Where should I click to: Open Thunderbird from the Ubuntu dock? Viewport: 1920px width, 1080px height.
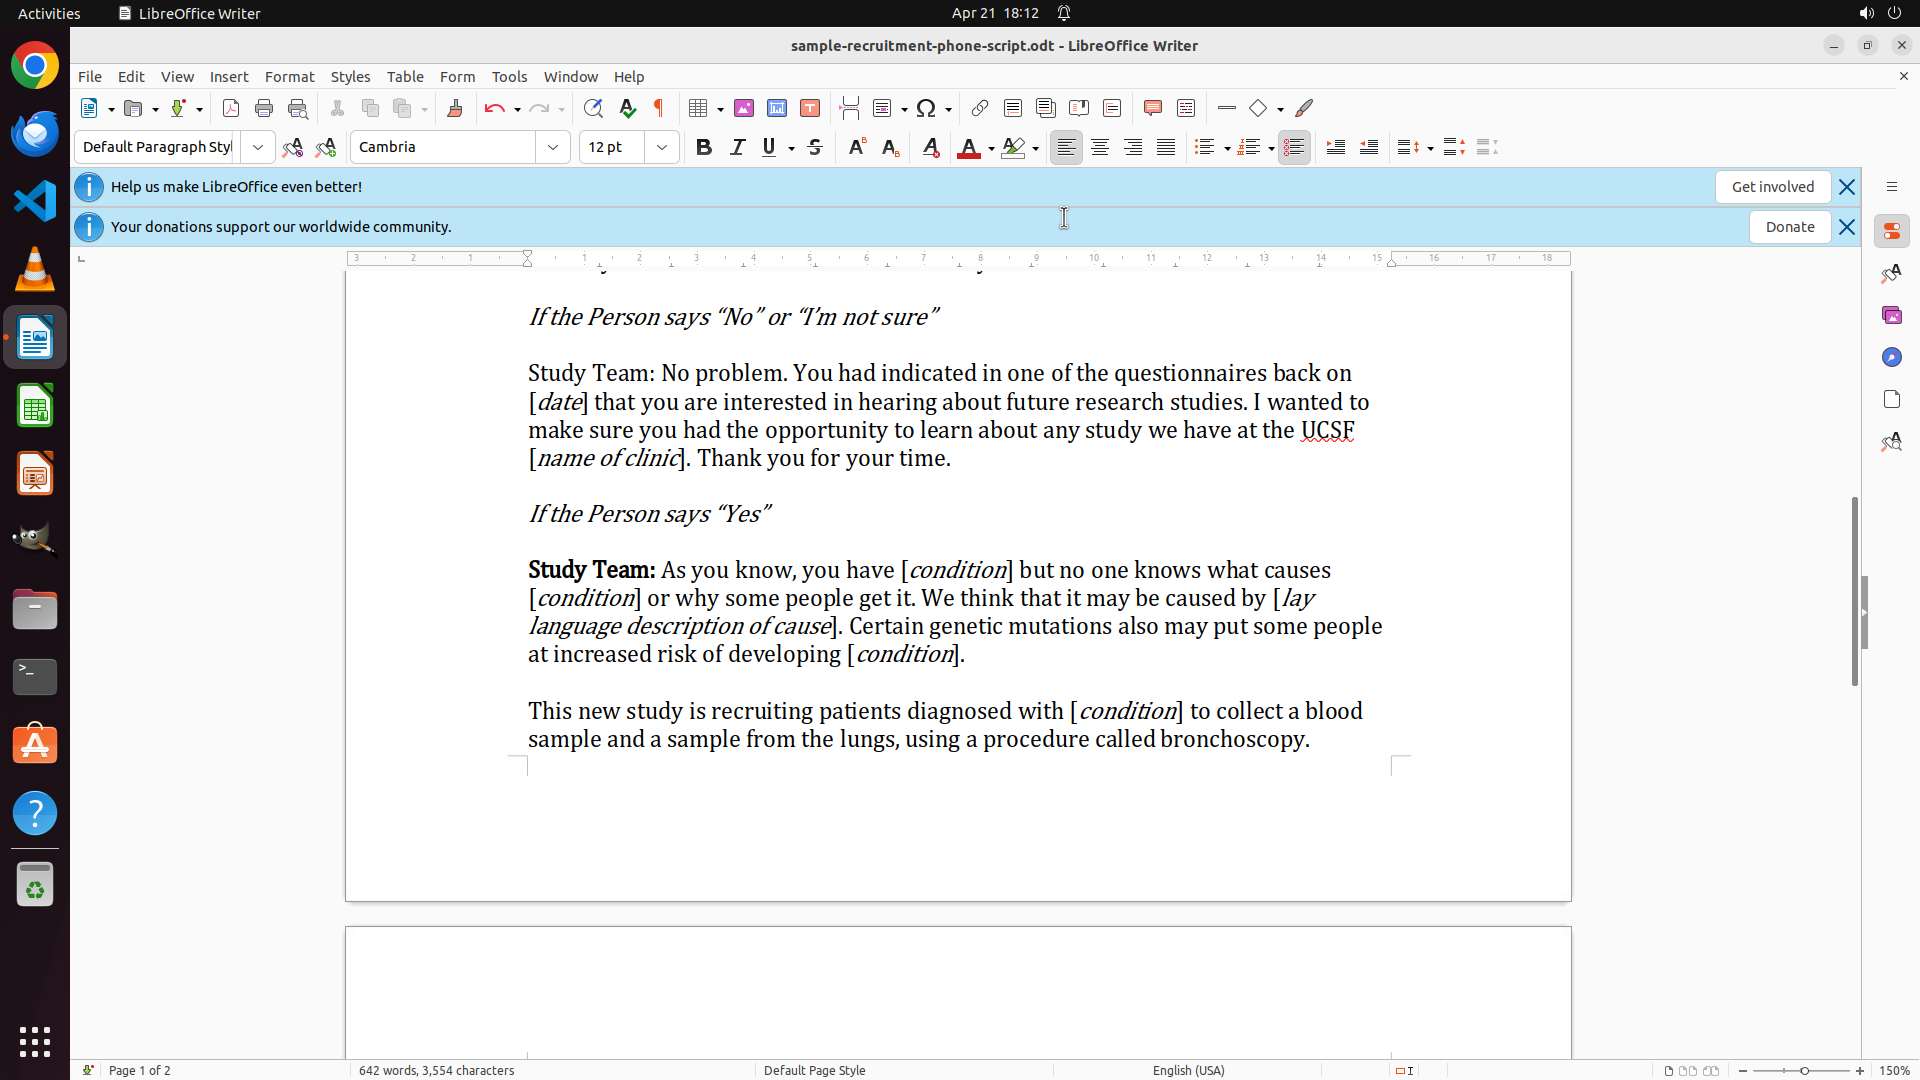(x=35, y=133)
